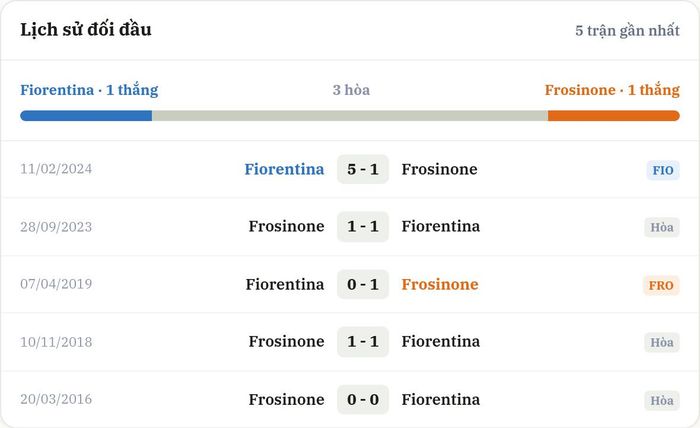Click the Lịch sử đối đầu heading
This screenshot has width=700, height=428.
86,29
